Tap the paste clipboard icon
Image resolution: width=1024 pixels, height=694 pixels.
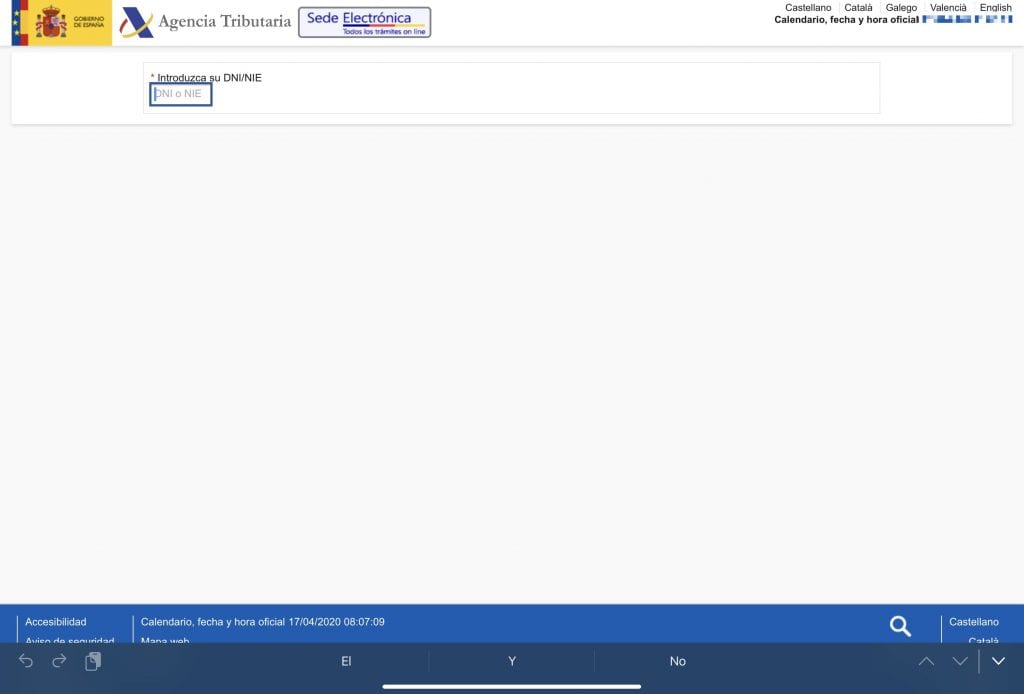point(93,661)
